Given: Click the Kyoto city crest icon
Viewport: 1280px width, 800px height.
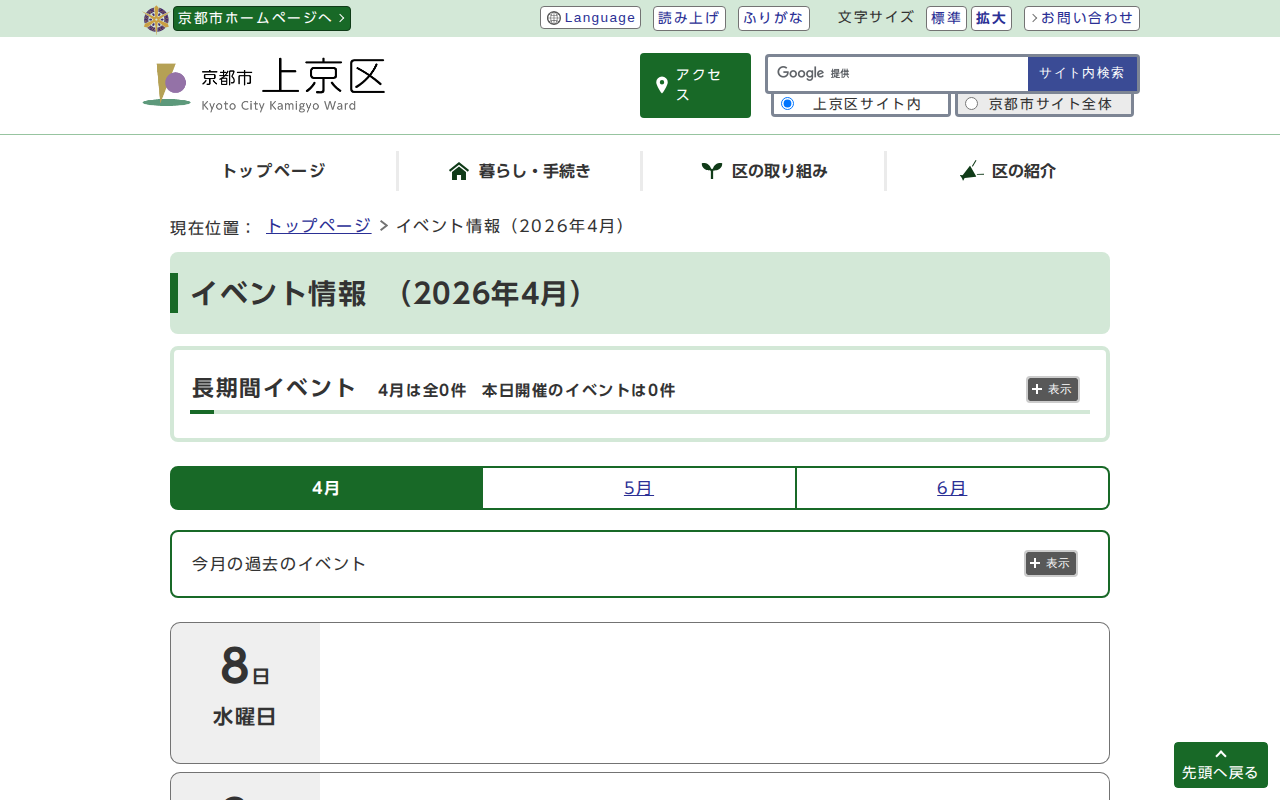Looking at the screenshot, I should point(156,19).
